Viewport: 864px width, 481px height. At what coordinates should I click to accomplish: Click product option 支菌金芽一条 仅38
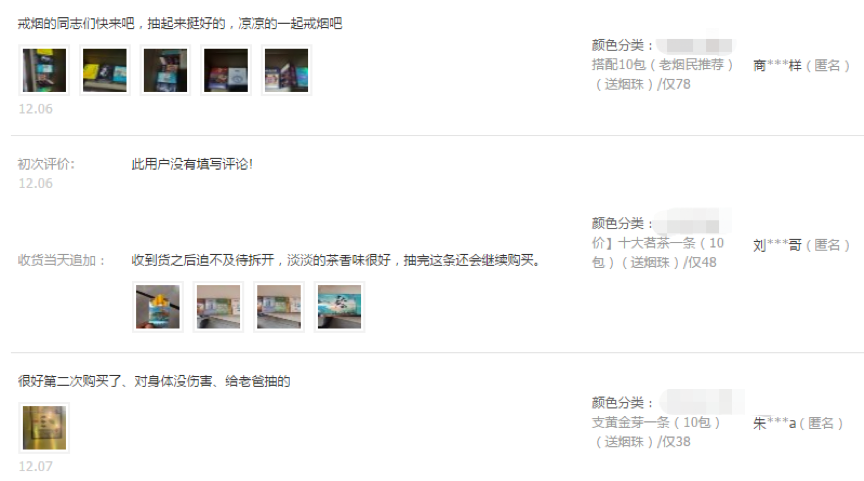point(656,432)
